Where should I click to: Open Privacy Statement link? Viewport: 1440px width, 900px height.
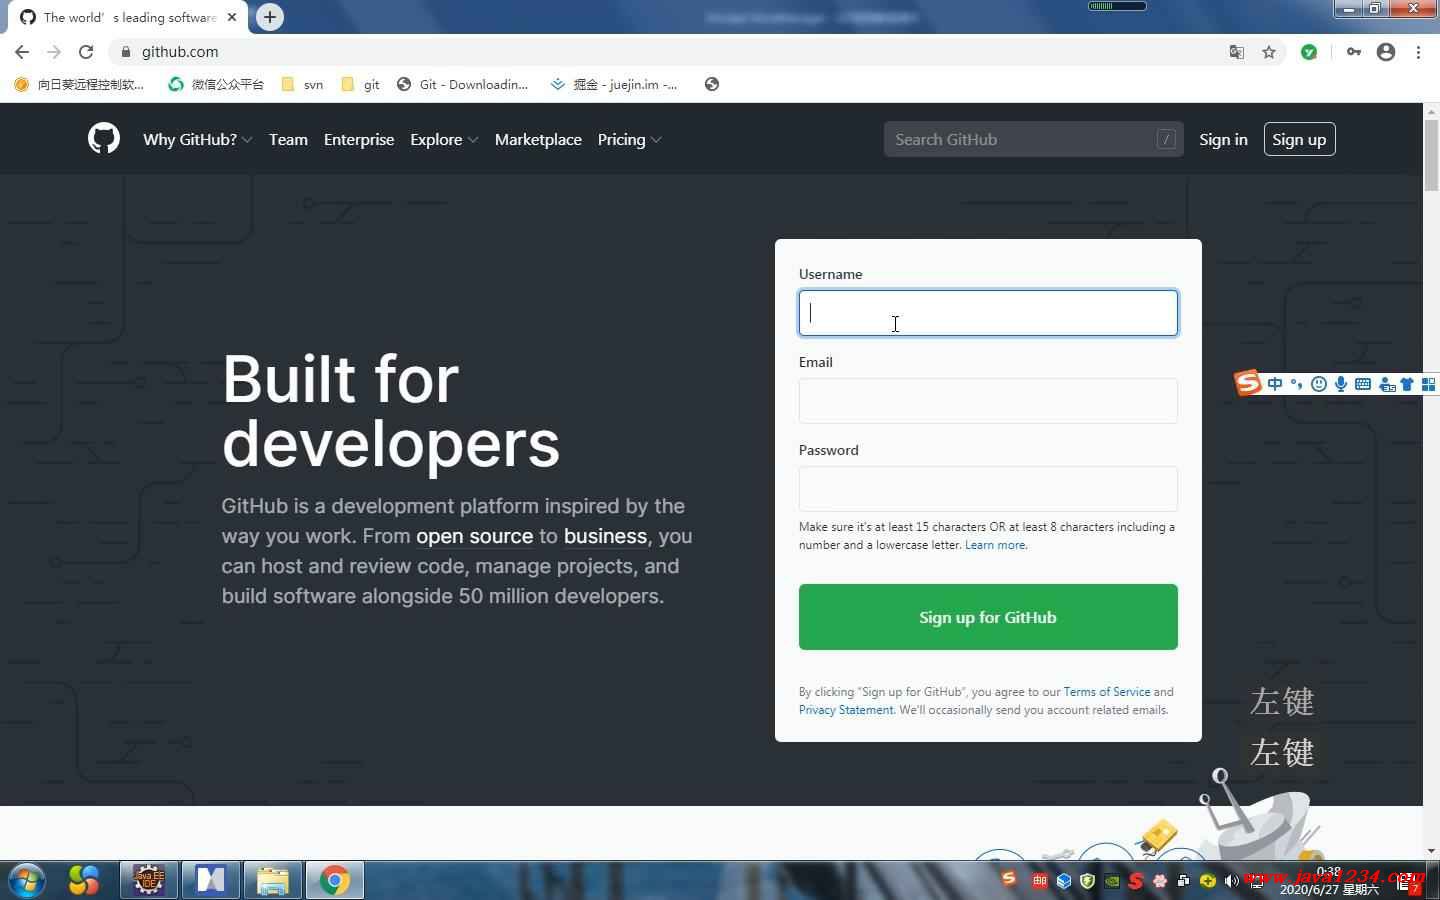click(846, 710)
